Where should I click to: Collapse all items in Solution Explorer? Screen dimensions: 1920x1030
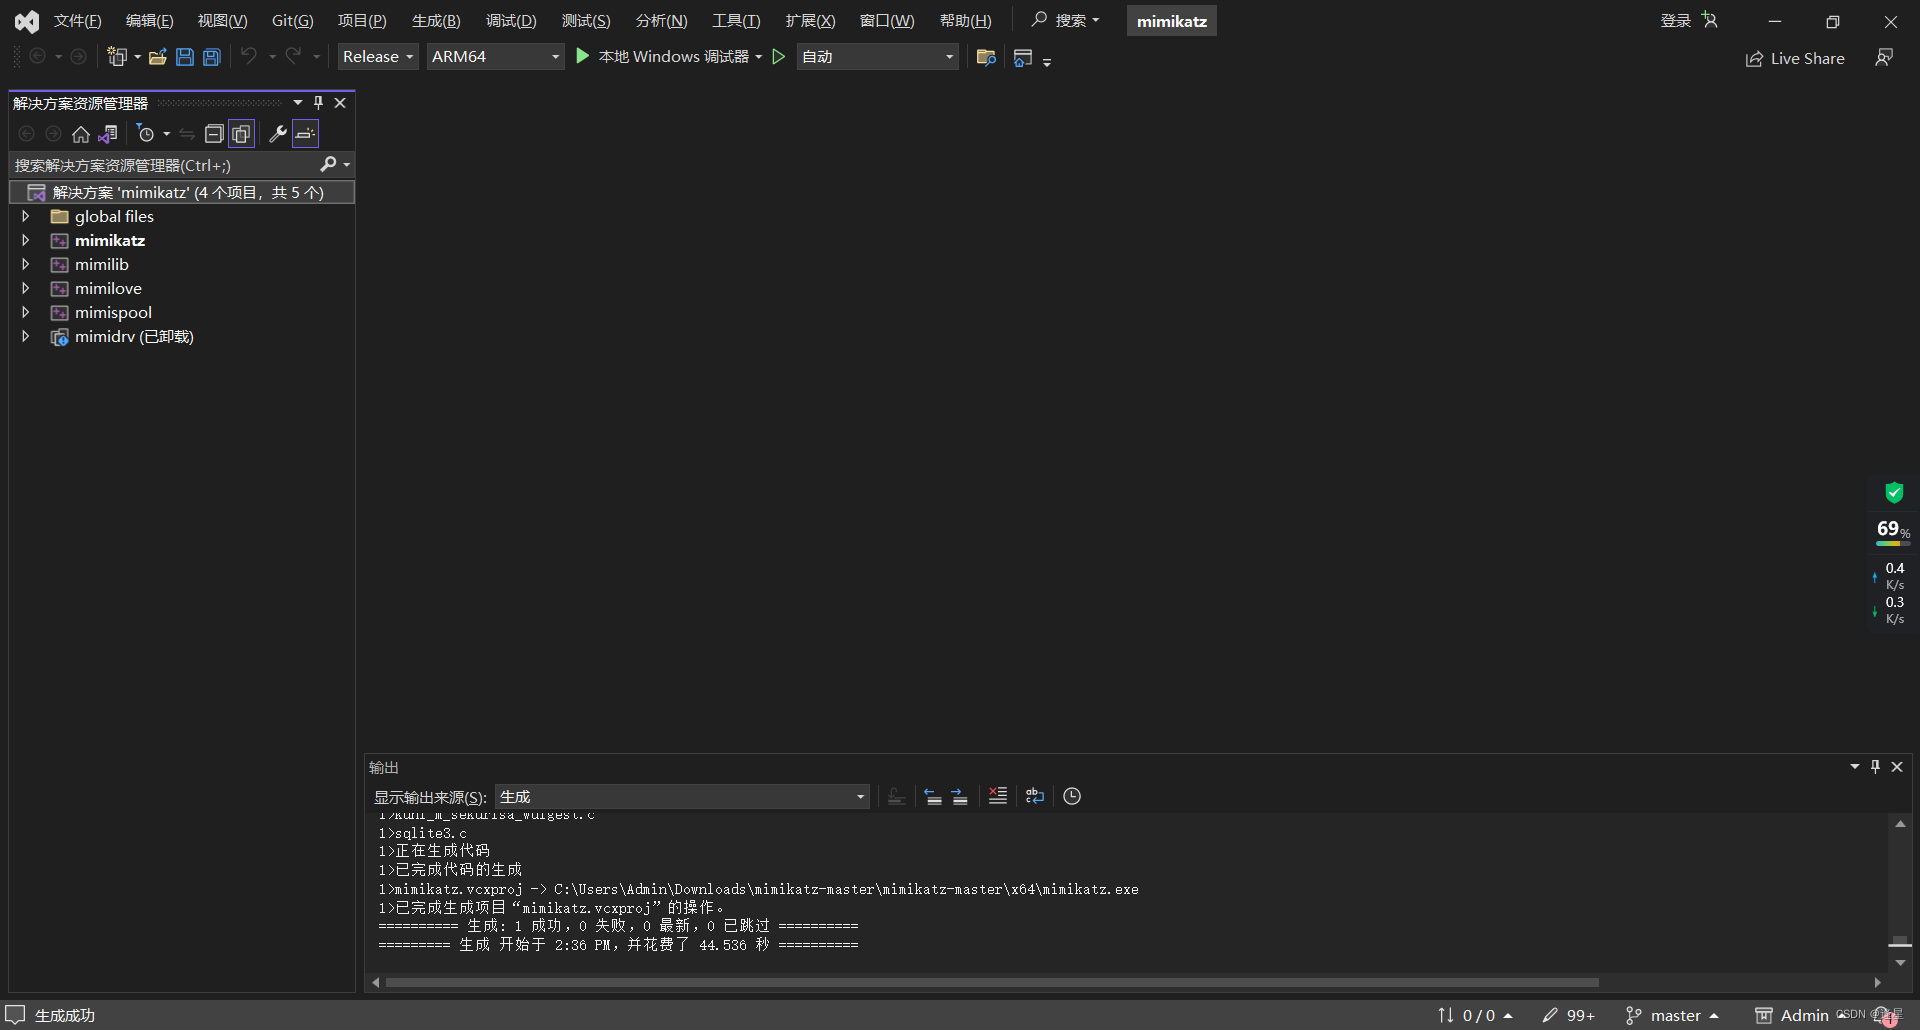click(x=214, y=134)
